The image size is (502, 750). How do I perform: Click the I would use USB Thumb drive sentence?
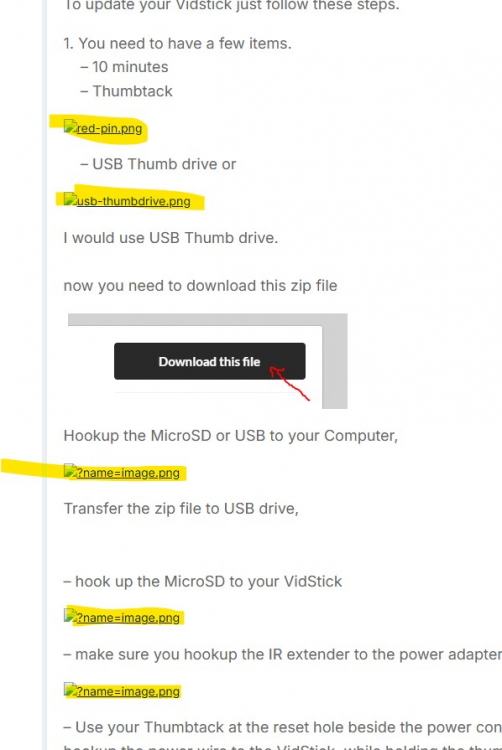pyautogui.click(x=171, y=238)
